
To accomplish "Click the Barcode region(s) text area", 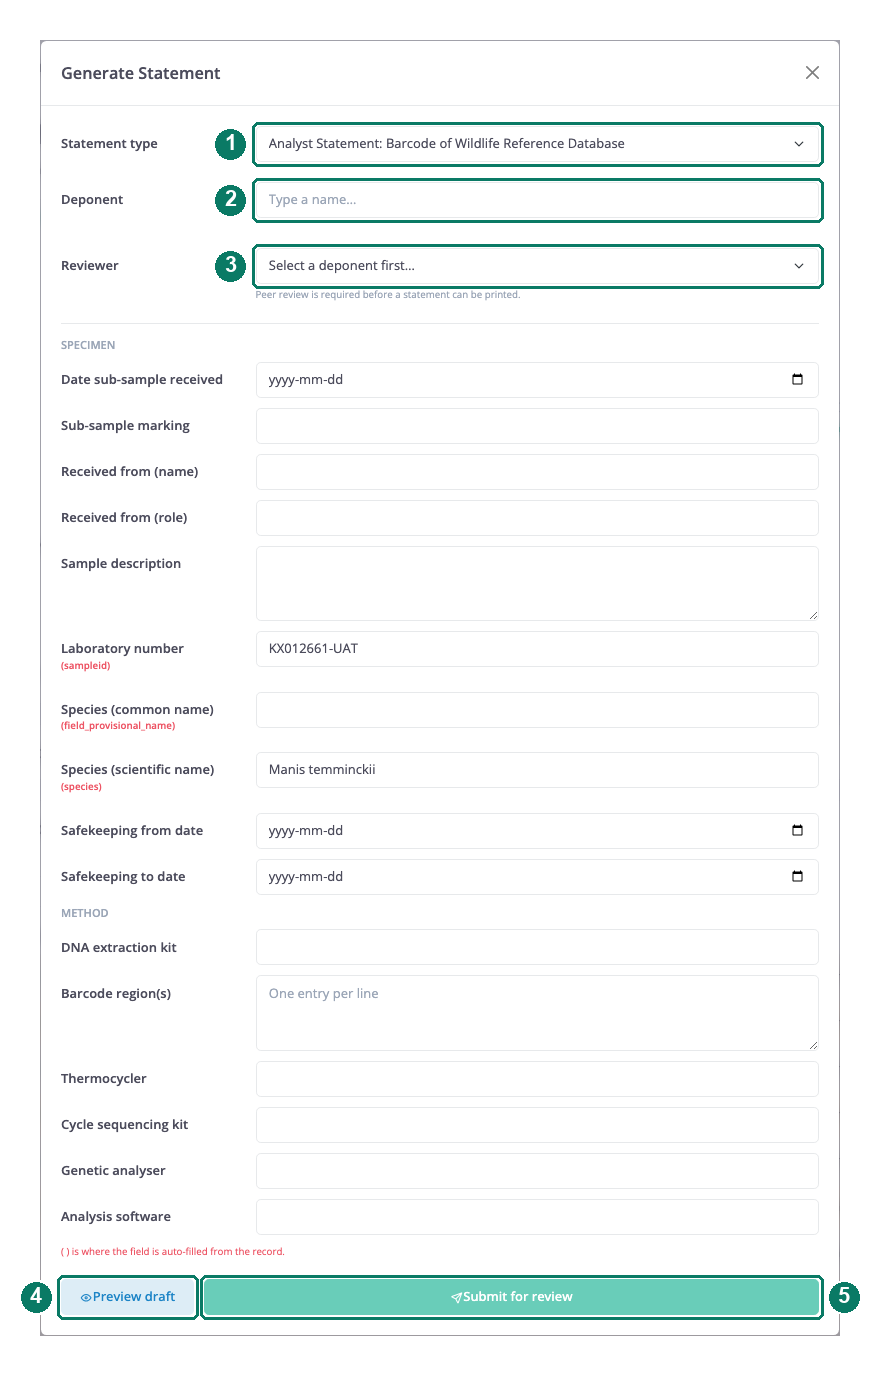I will coord(537,1013).
